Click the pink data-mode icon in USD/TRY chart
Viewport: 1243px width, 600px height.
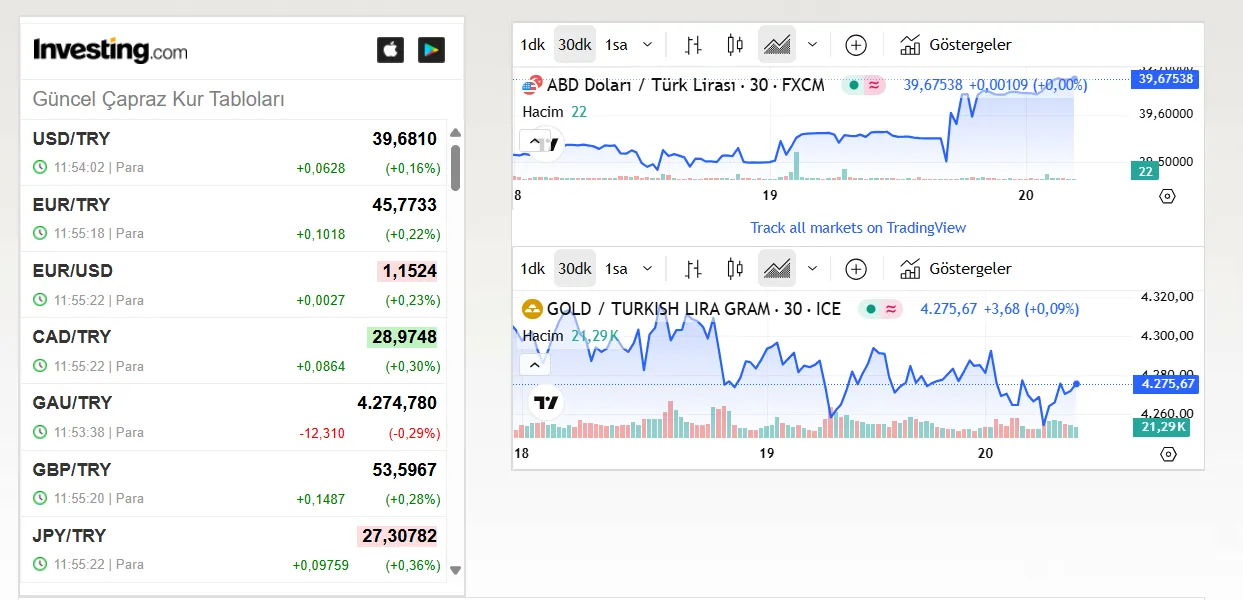874,85
